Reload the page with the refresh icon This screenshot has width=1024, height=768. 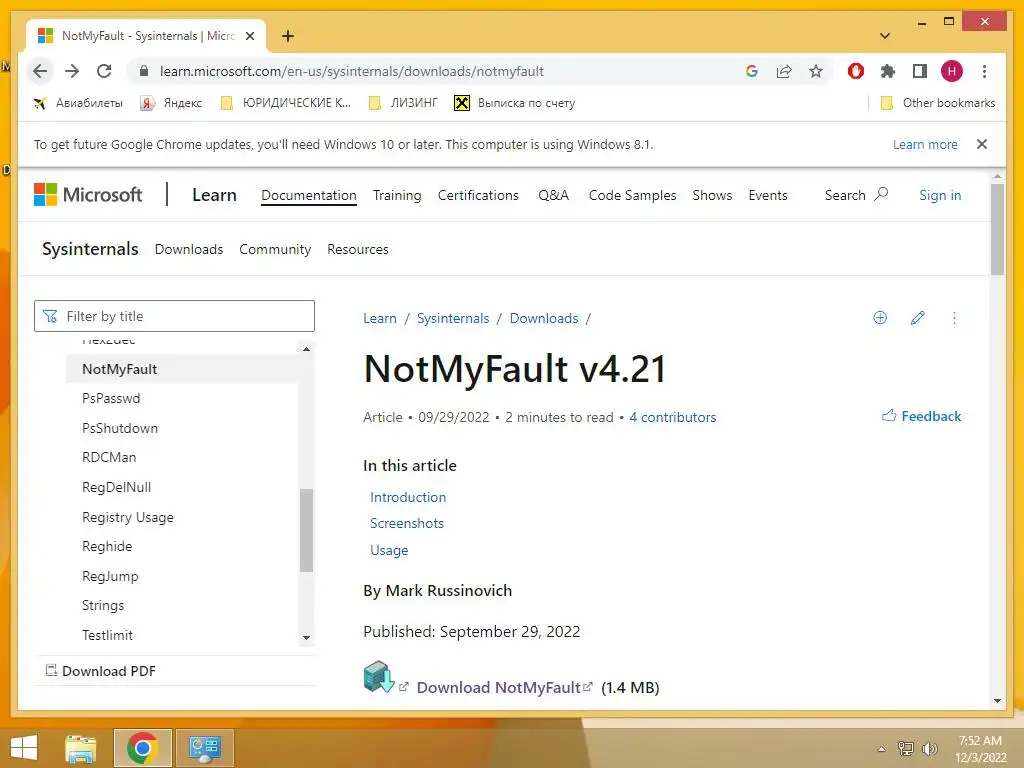pos(104,71)
